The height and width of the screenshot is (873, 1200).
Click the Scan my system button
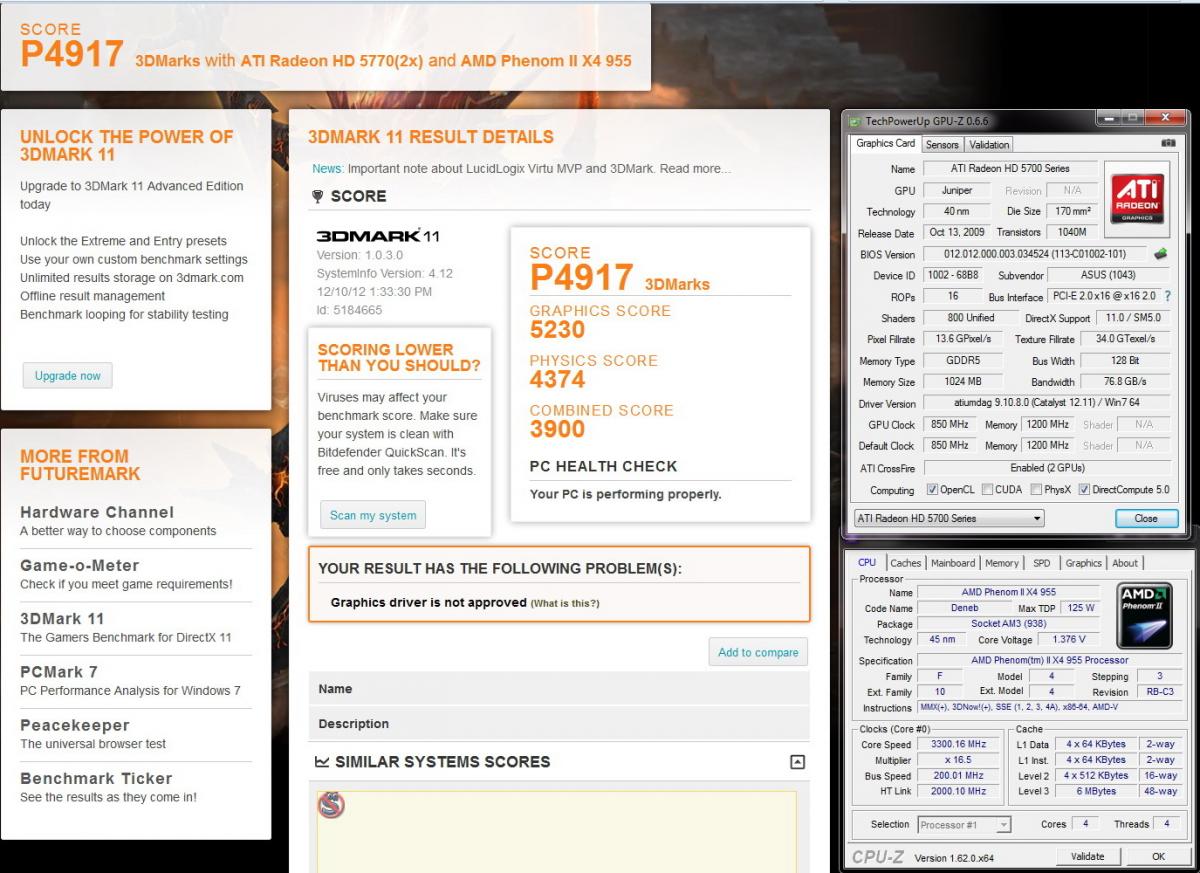pos(373,515)
